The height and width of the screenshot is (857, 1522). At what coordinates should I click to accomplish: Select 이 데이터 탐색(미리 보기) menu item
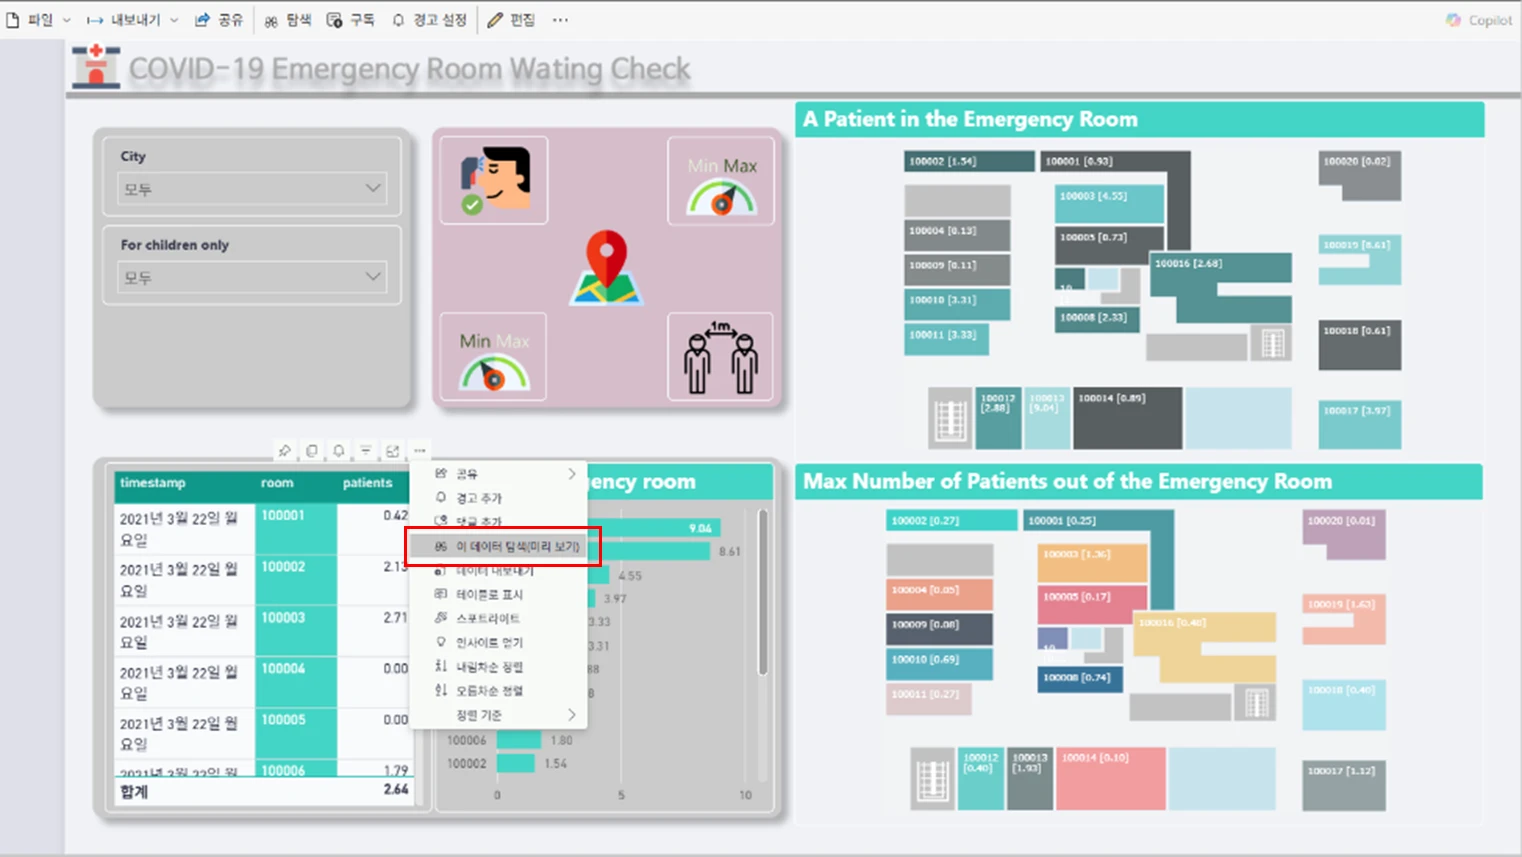coord(505,547)
